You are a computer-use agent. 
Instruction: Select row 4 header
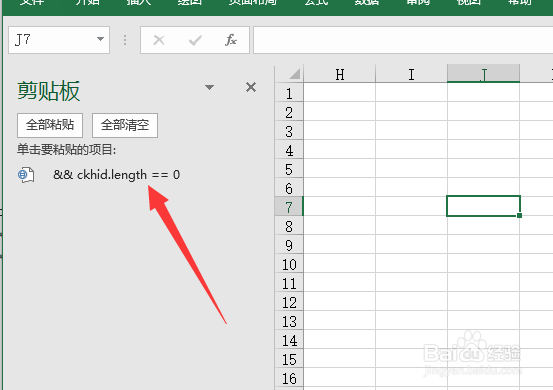tap(289, 151)
